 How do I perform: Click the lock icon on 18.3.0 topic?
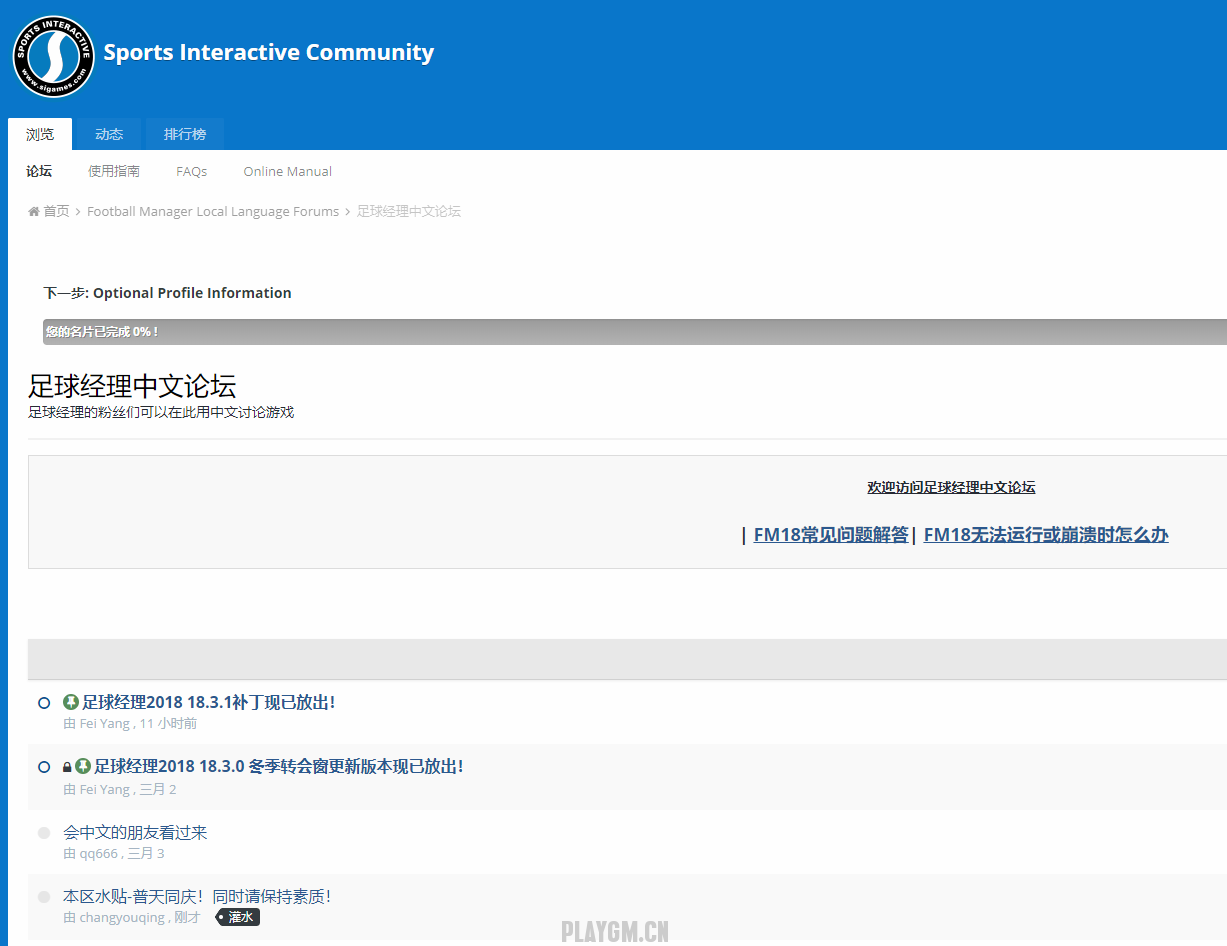[x=67, y=767]
